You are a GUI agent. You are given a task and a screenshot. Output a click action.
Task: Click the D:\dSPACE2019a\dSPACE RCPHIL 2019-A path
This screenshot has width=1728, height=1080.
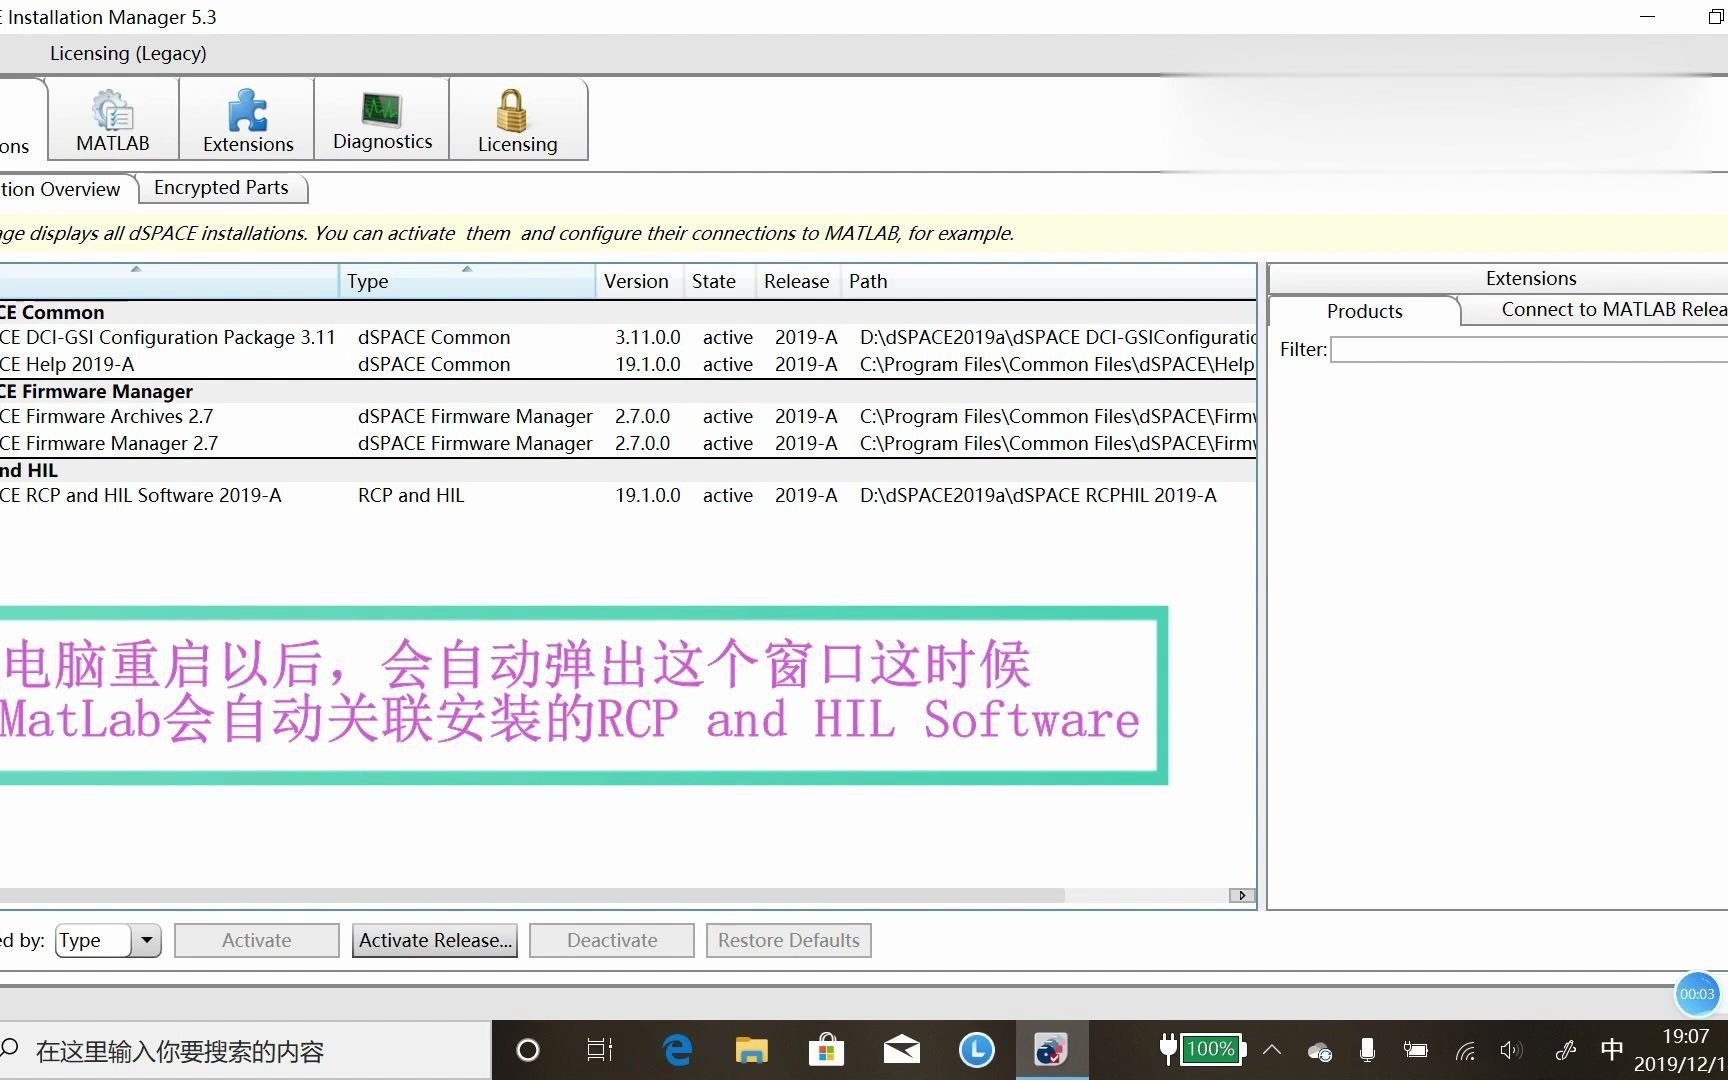(1038, 495)
